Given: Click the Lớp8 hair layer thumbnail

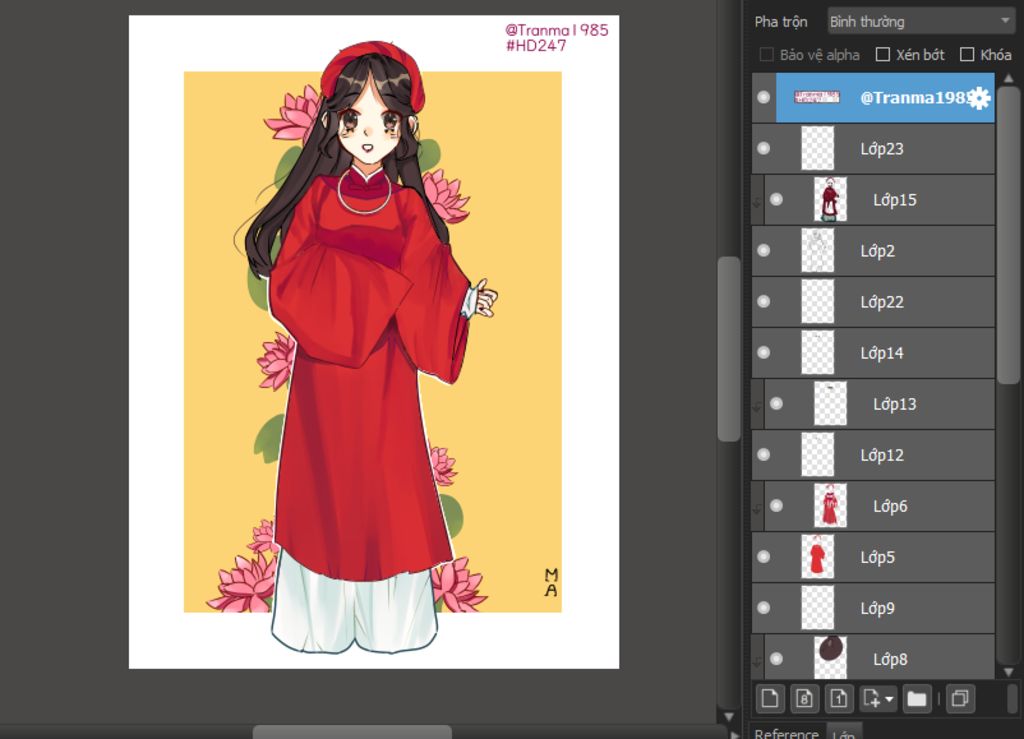Looking at the screenshot, I should 830,657.
